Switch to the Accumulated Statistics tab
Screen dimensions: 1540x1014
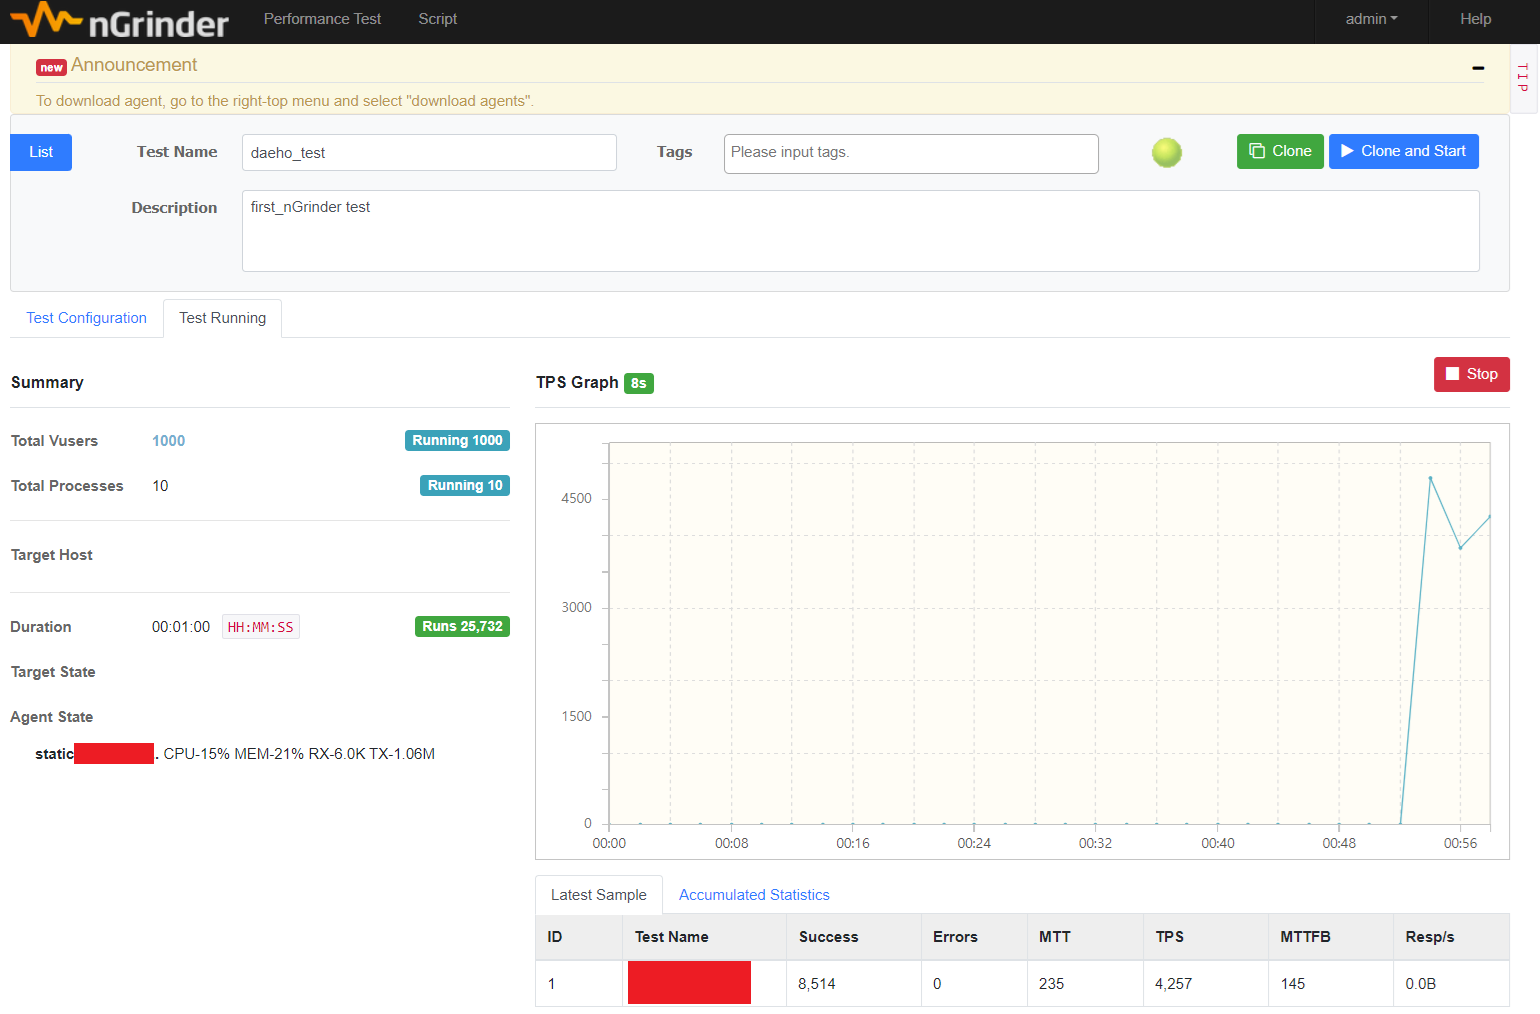pyautogui.click(x=754, y=895)
